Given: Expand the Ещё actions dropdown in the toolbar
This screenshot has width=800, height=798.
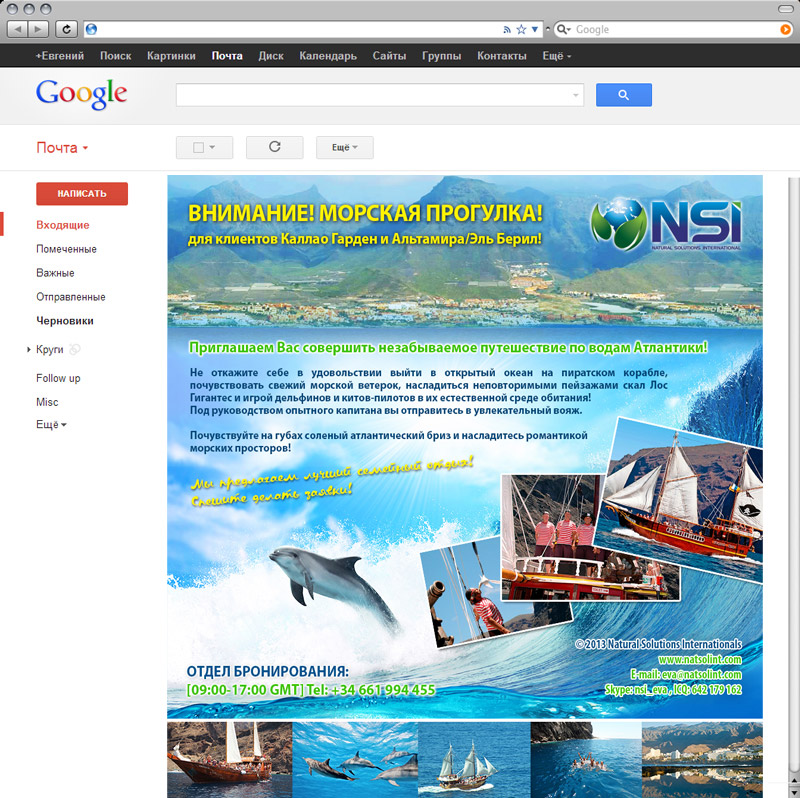Looking at the screenshot, I should click(344, 148).
